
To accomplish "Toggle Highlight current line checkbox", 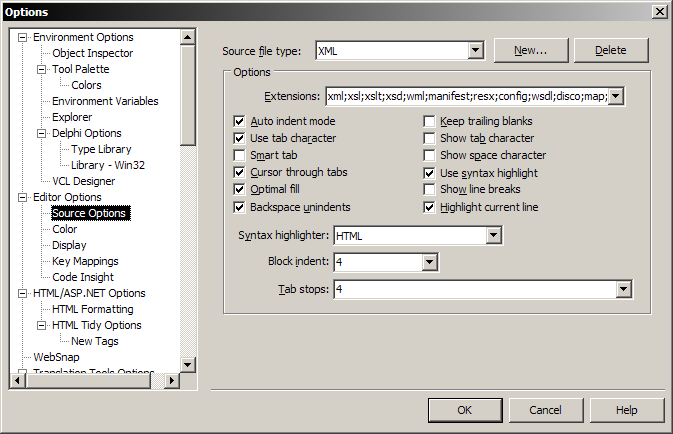I will 429,207.
